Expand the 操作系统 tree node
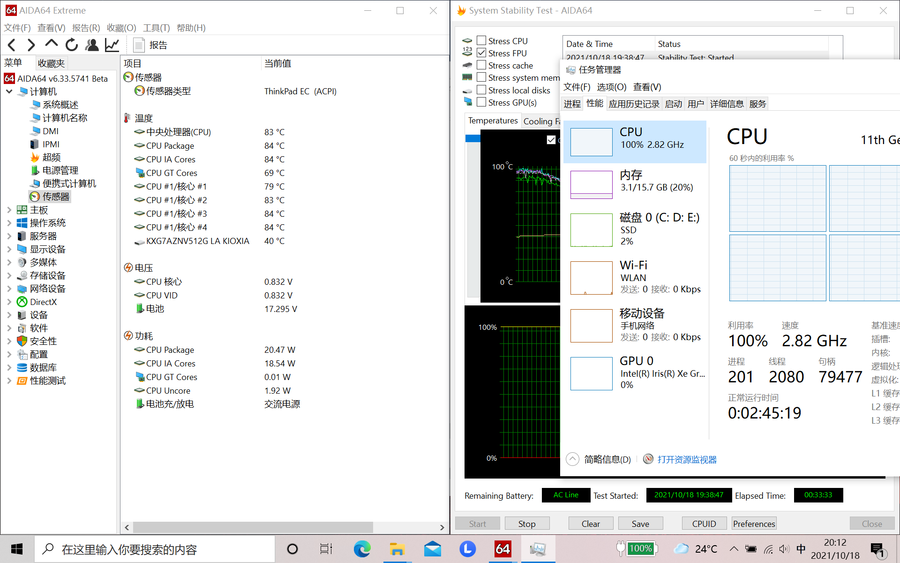 click(x=9, y=223)
